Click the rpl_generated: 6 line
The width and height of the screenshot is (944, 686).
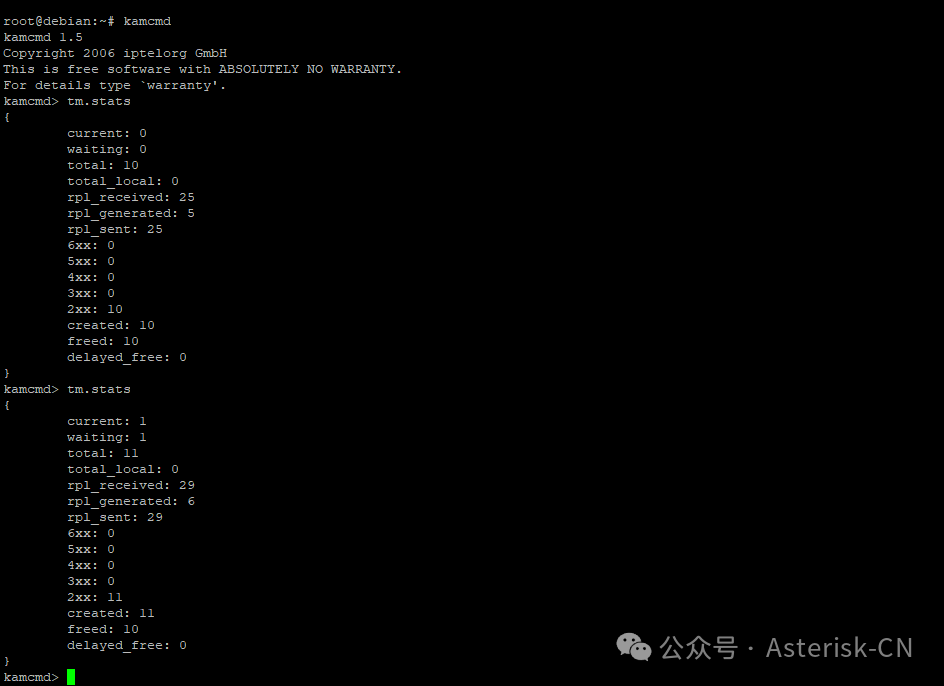coord(131,501)
